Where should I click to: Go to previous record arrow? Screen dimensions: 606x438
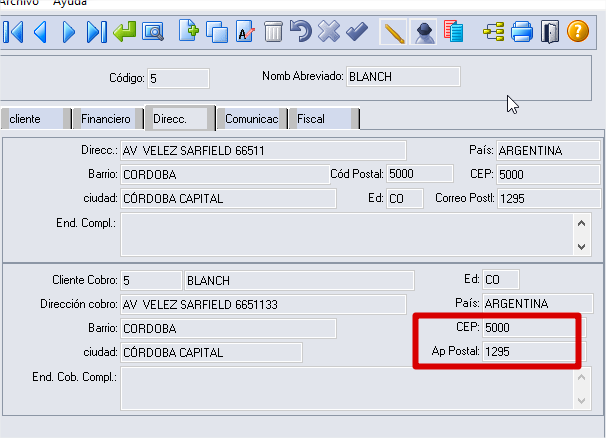pyautogui.click(x=41, y=32)
